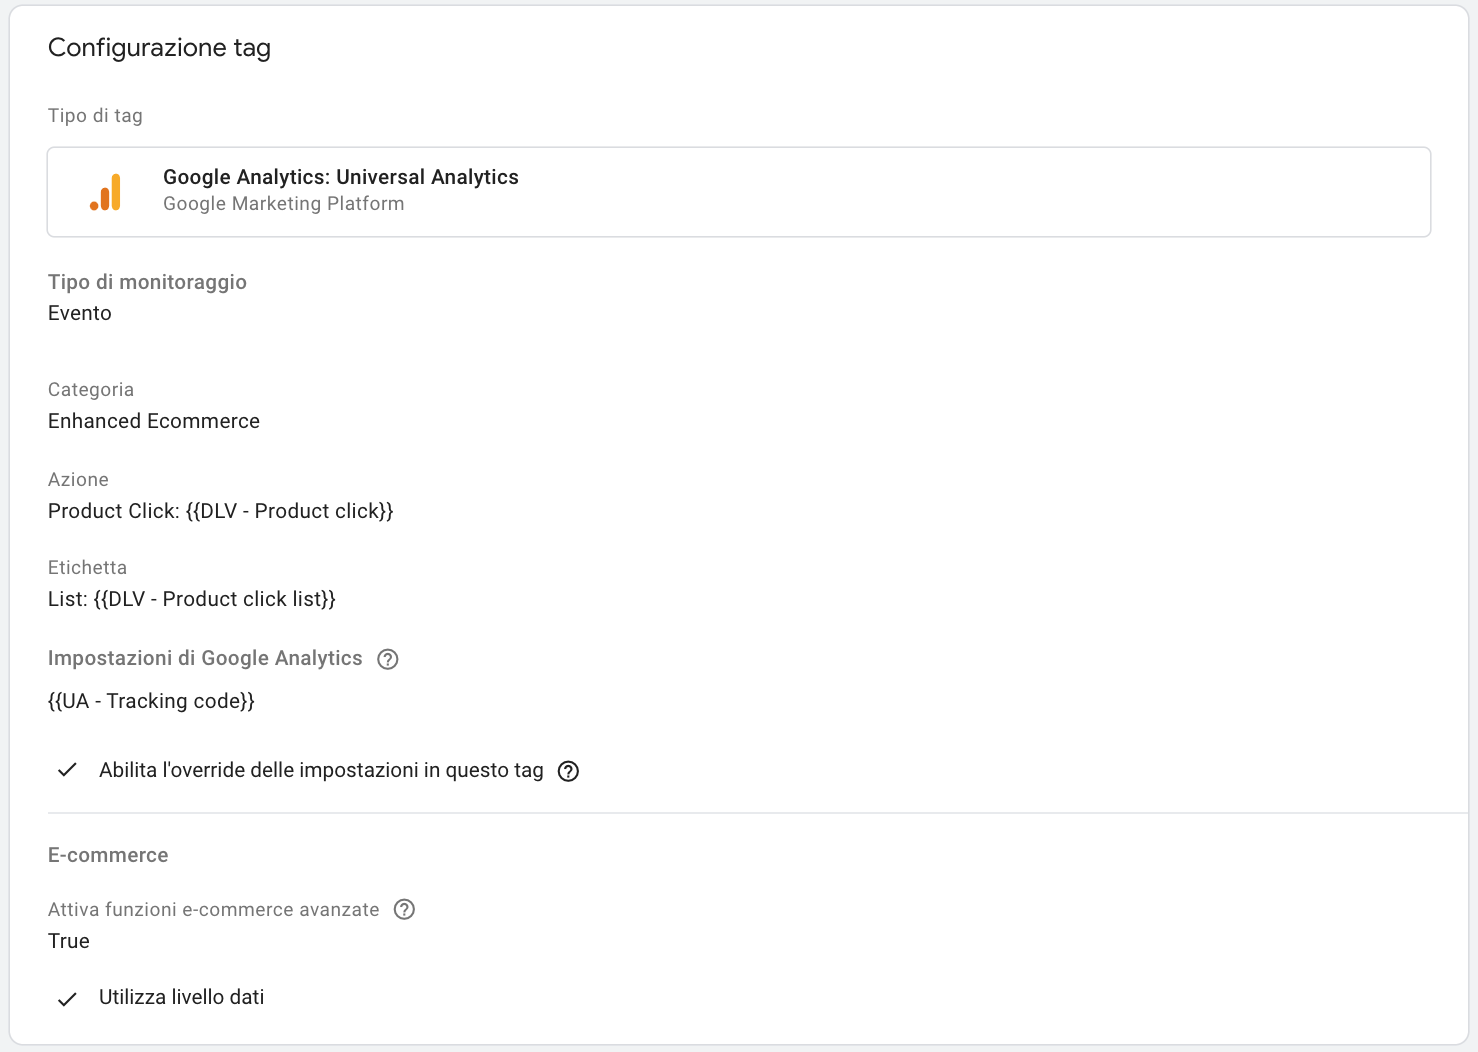Select the {{UA - Tracking code}} settings variable

pos(151,701)
